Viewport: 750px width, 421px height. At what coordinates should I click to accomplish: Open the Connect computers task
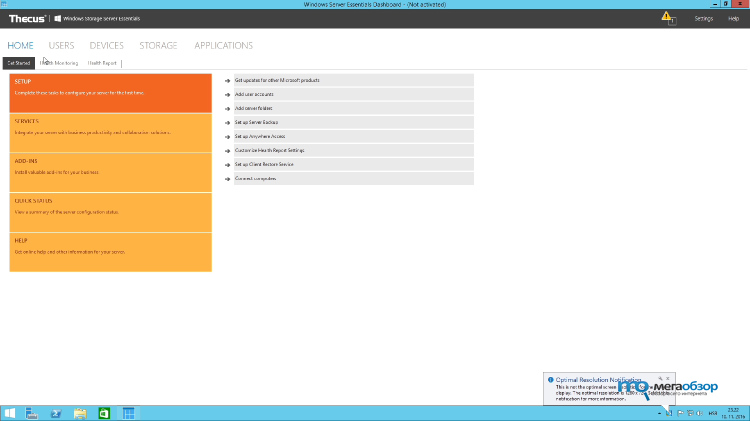tap(353, 178)
